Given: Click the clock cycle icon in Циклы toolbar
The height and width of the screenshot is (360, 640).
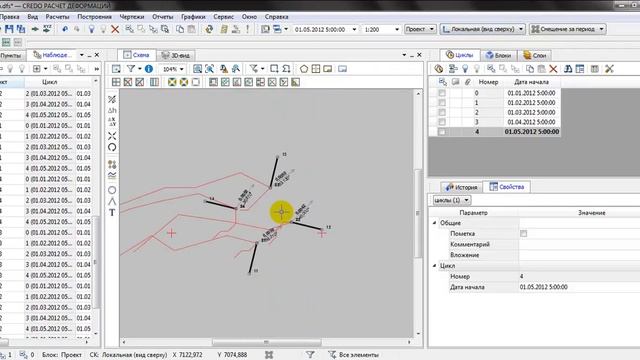Looking at the screenshot, I should click(439, 69).
